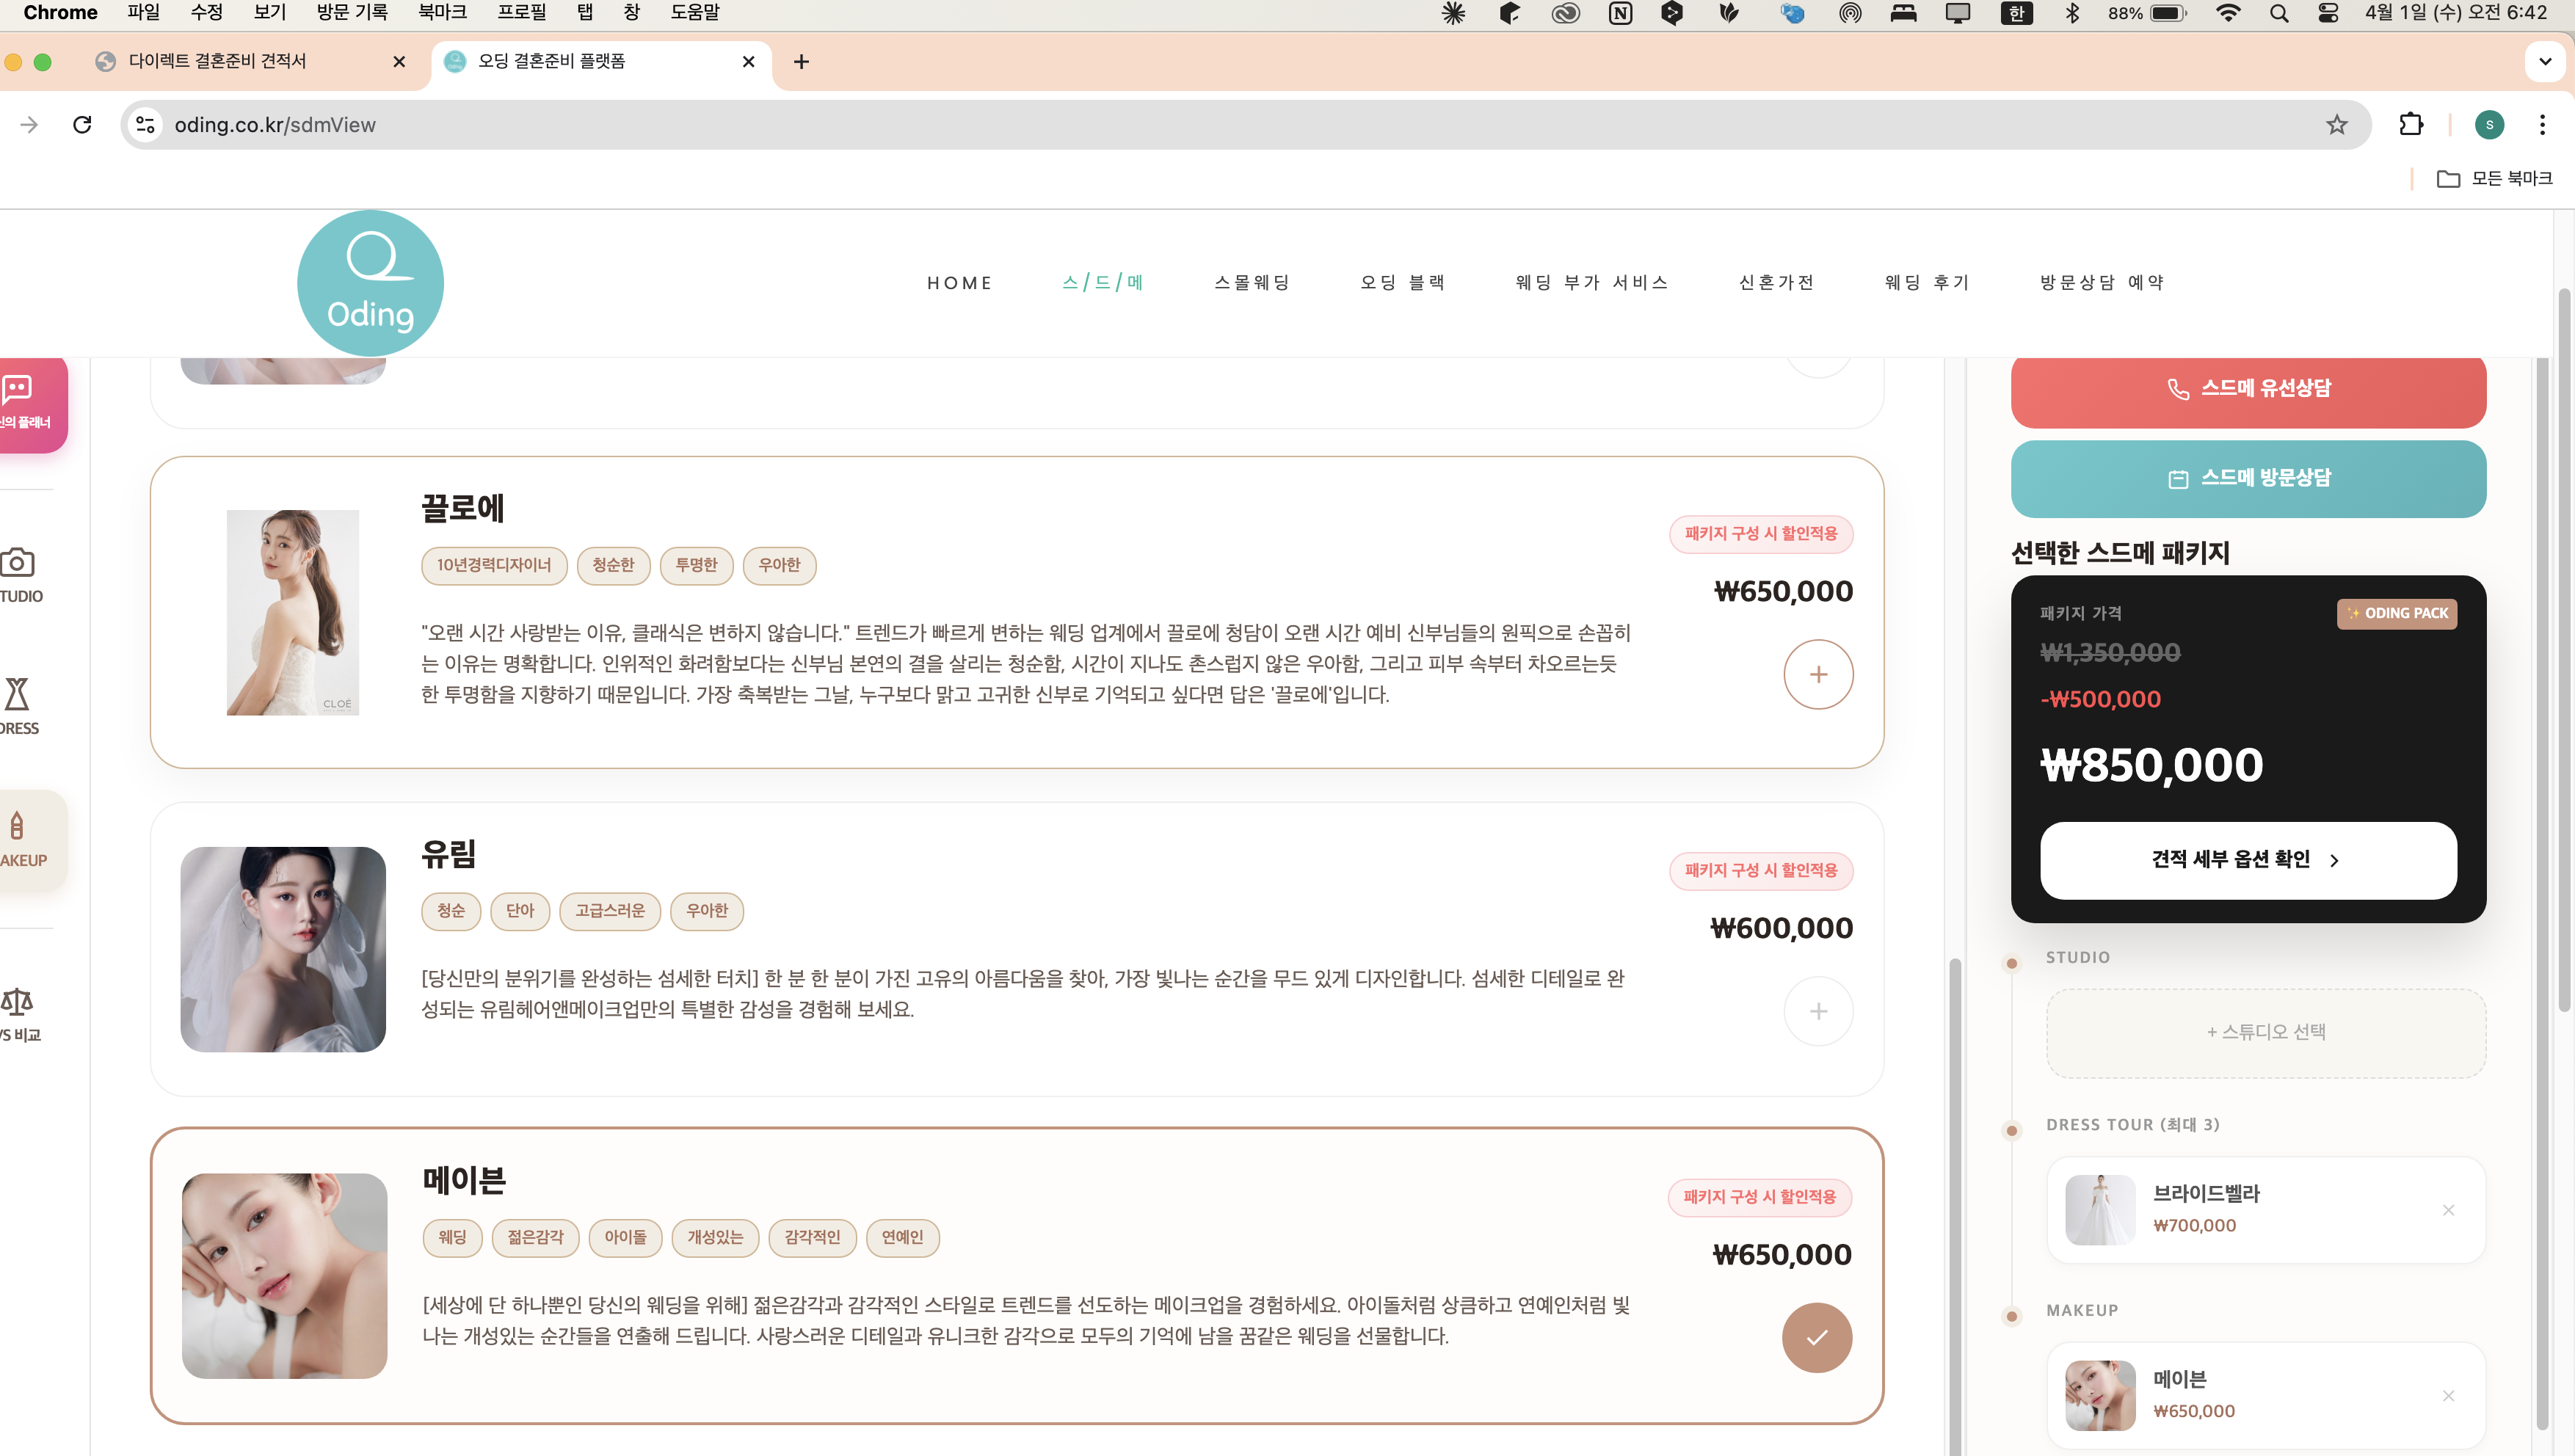Expand the 스튜디오 선택 picker
The height and width of the screenshot is (1456, 2575).
[x=2265, y=1032]
